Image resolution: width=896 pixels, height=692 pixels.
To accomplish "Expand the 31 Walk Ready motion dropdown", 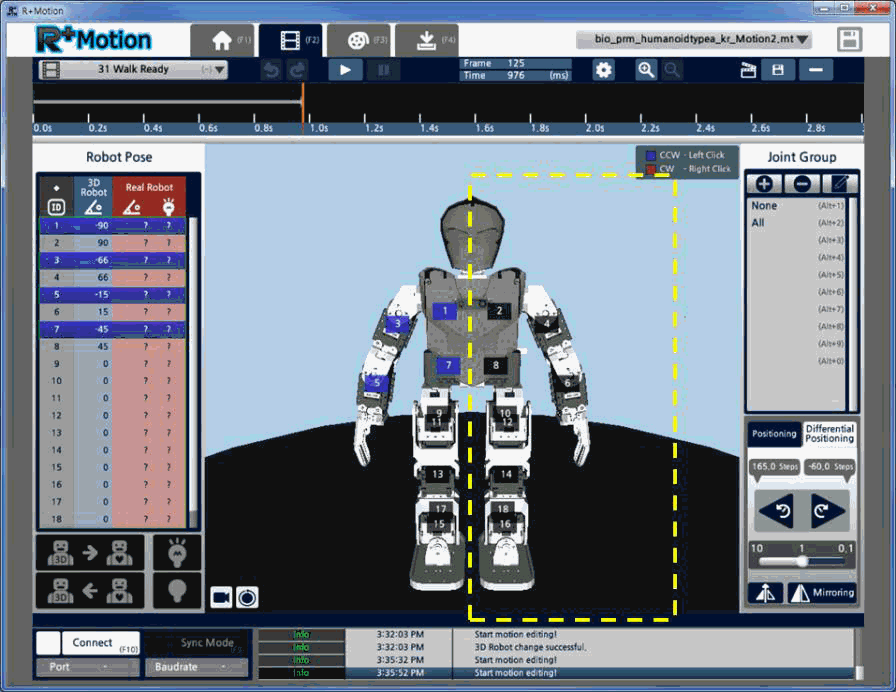I will click(133, 69).
